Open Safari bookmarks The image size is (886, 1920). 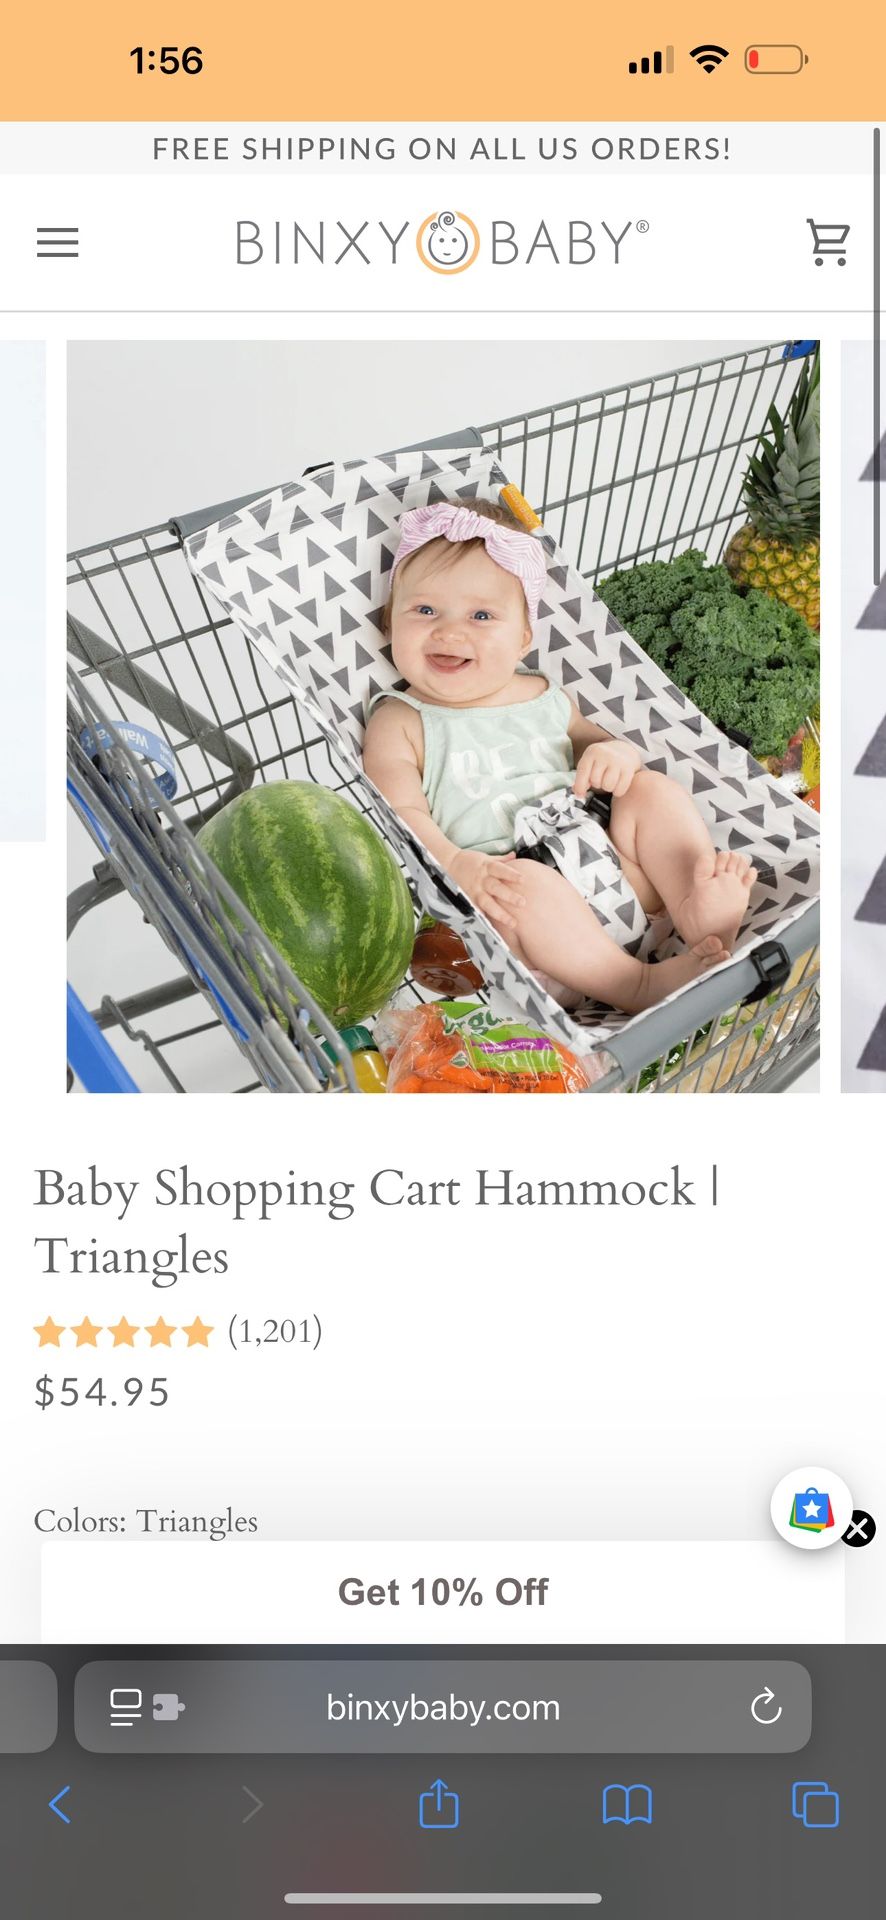click(x=627, y=1805)
